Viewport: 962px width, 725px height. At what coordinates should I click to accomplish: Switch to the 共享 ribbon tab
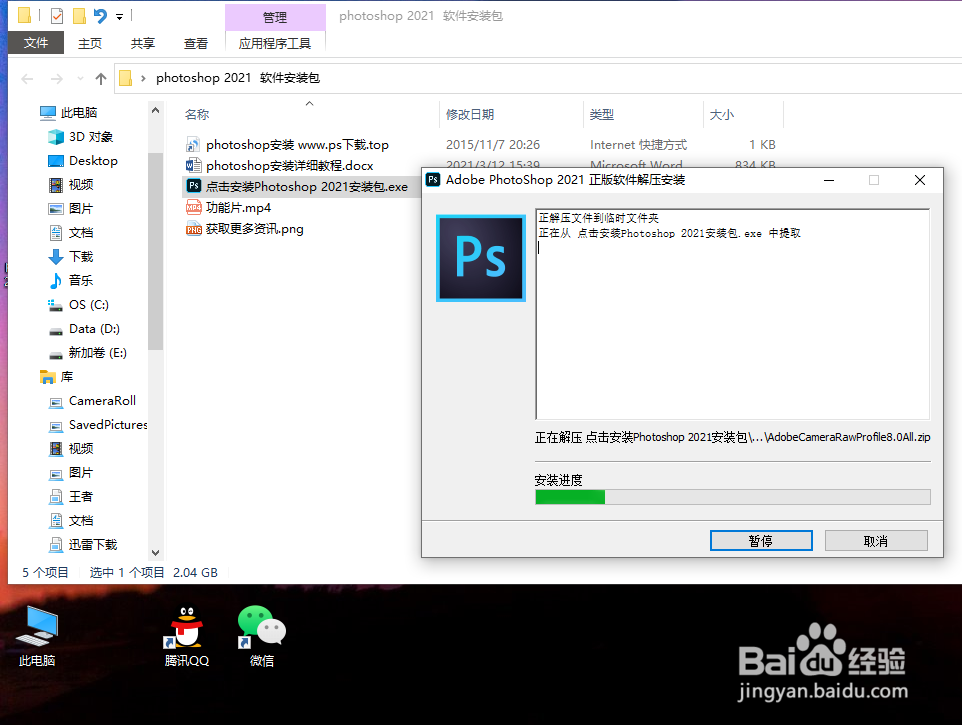click(142, 43)
